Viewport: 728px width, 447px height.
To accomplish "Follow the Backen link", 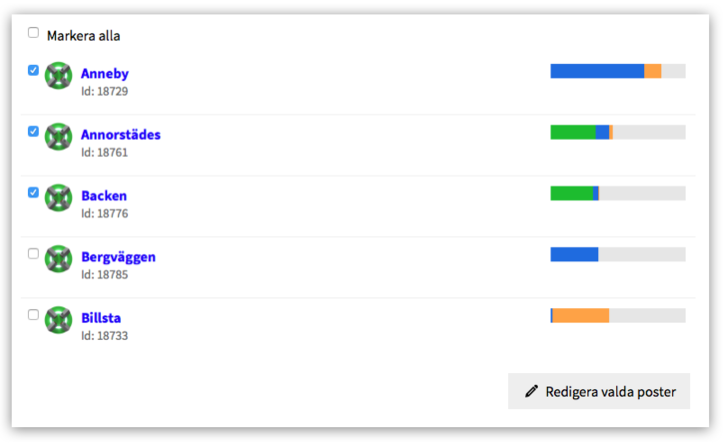I will click(104, 196).
